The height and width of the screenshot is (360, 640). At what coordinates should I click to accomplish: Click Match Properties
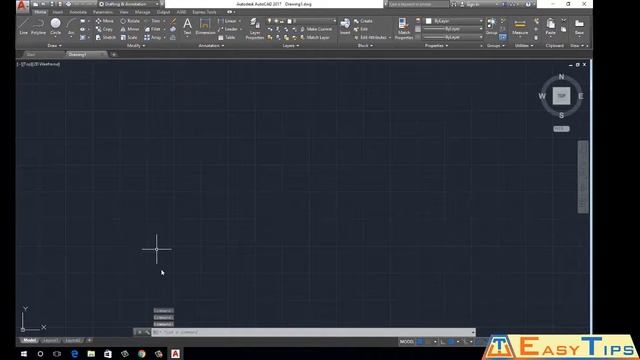click(404, 29)
